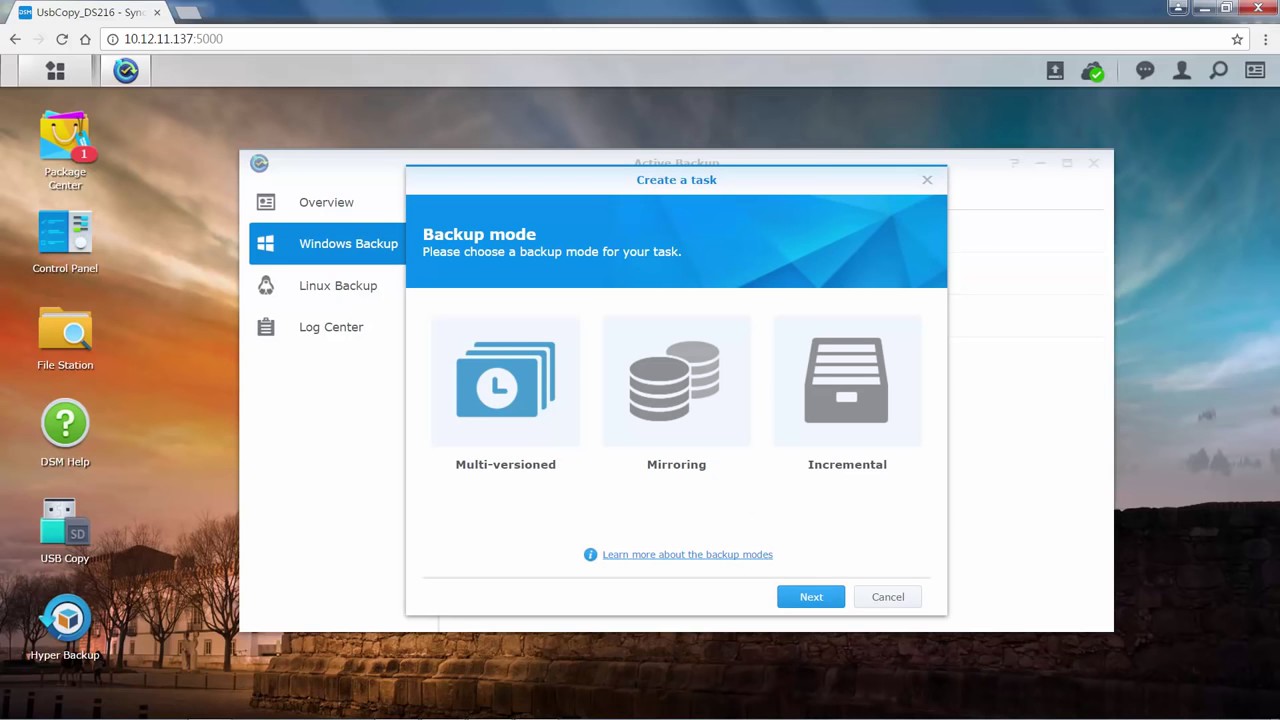Open the DSM search magnifier icon
1280x720 pixels.
(1218, 71)
